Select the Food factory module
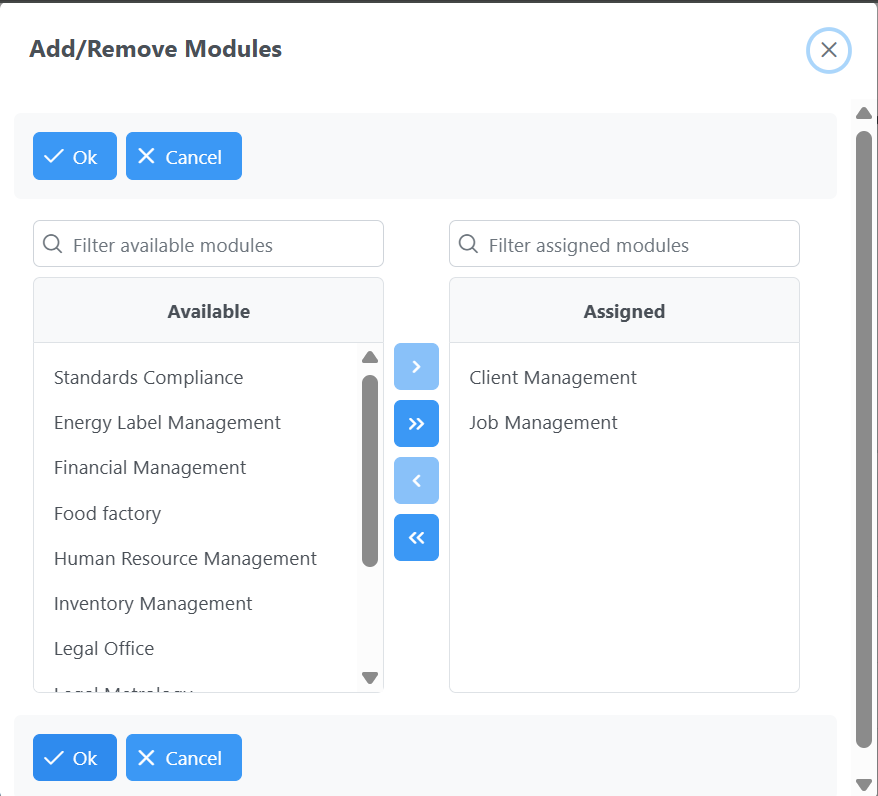878x796 pixels. [107, 513]
